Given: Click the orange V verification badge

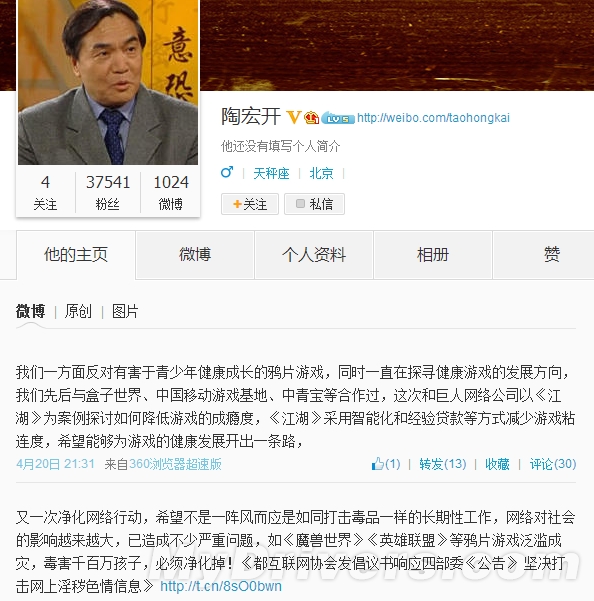Looking at the screenshot, I should pos(294,117).
